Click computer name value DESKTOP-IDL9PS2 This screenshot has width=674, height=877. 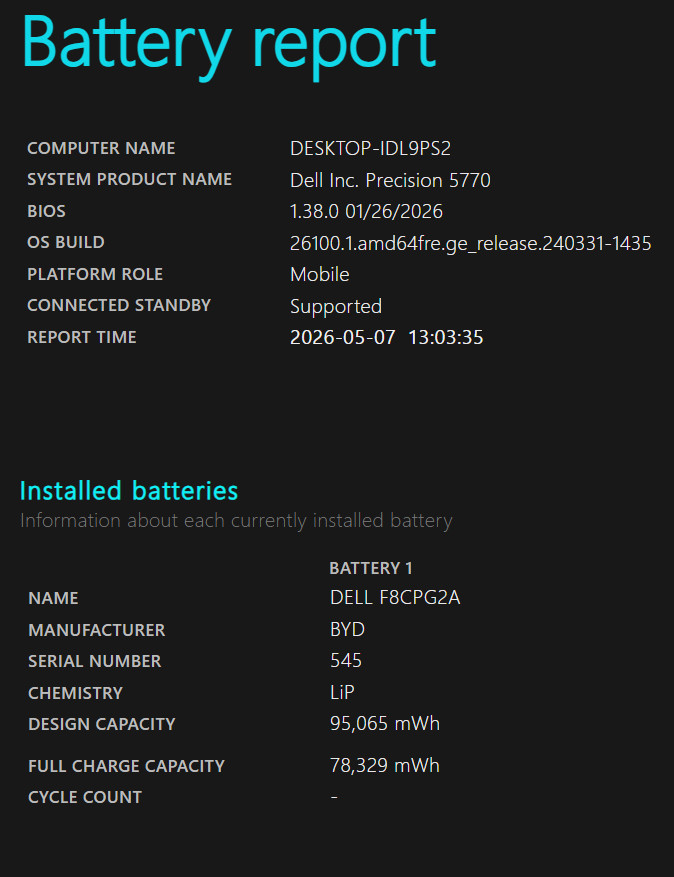370,148
